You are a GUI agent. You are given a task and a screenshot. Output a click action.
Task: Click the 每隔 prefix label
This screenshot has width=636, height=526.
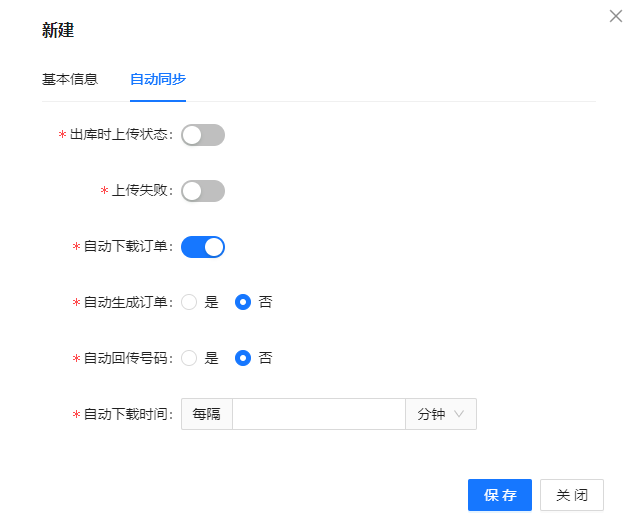[x=206, y=414]
